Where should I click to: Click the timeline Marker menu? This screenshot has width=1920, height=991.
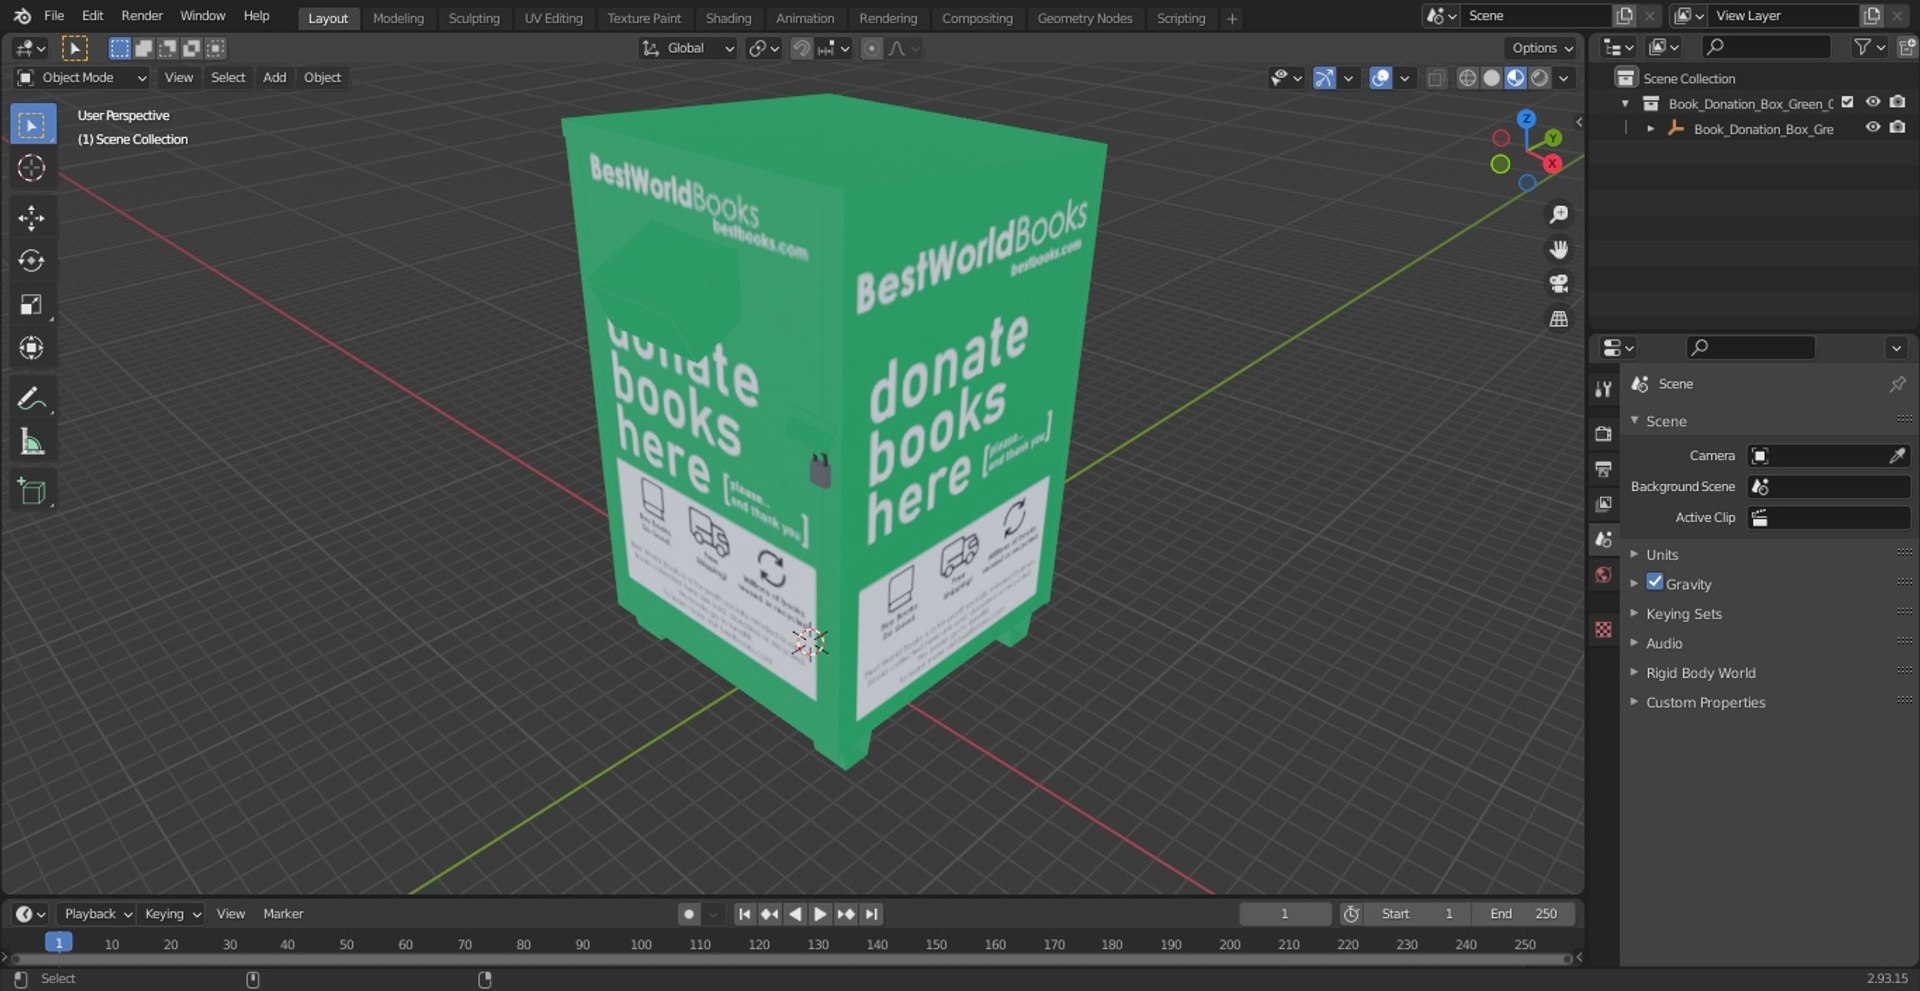[283, 914]
